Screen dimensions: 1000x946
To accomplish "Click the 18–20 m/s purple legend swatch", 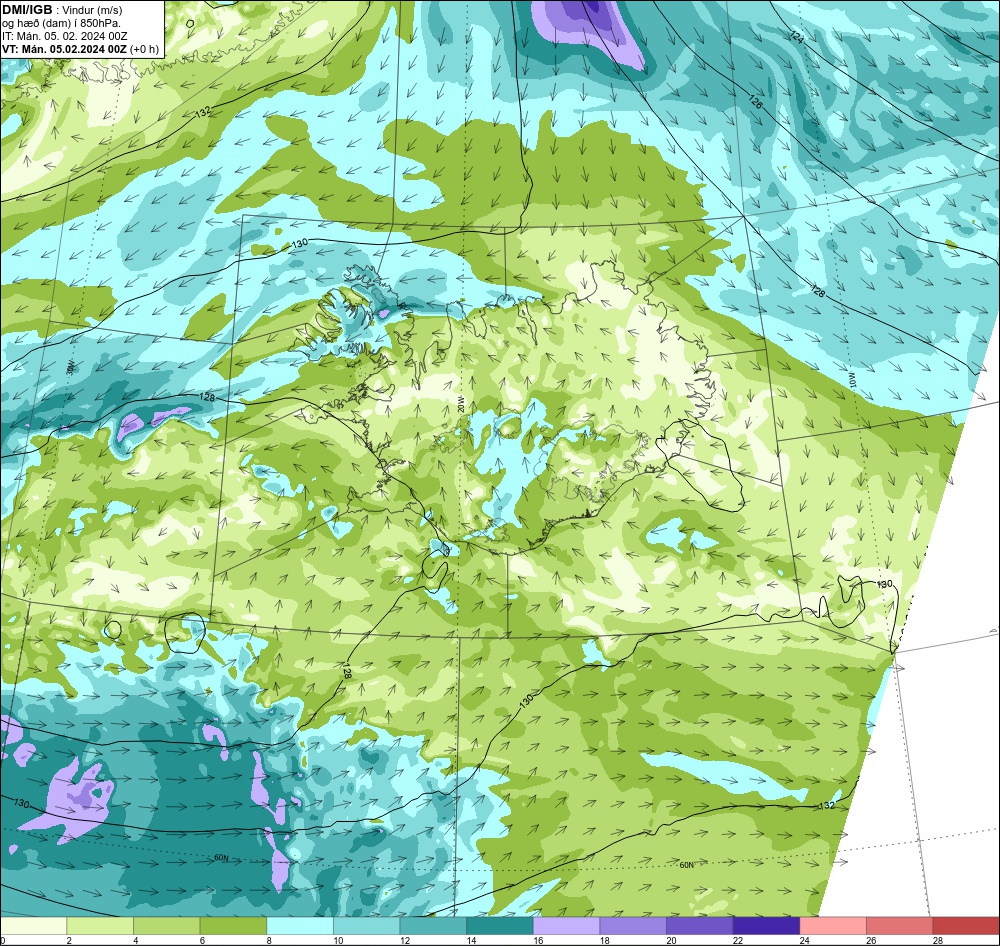I will tap(633, 926).
